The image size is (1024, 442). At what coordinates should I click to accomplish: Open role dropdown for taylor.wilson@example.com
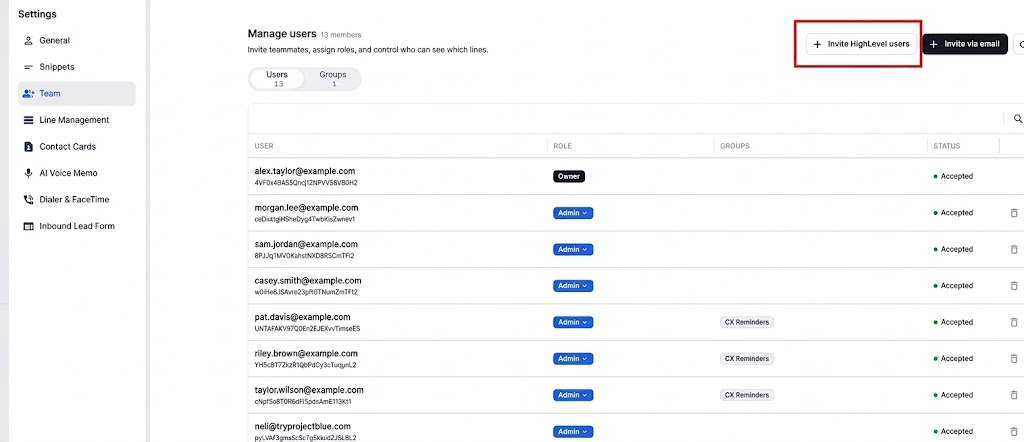tap(573, 395)
